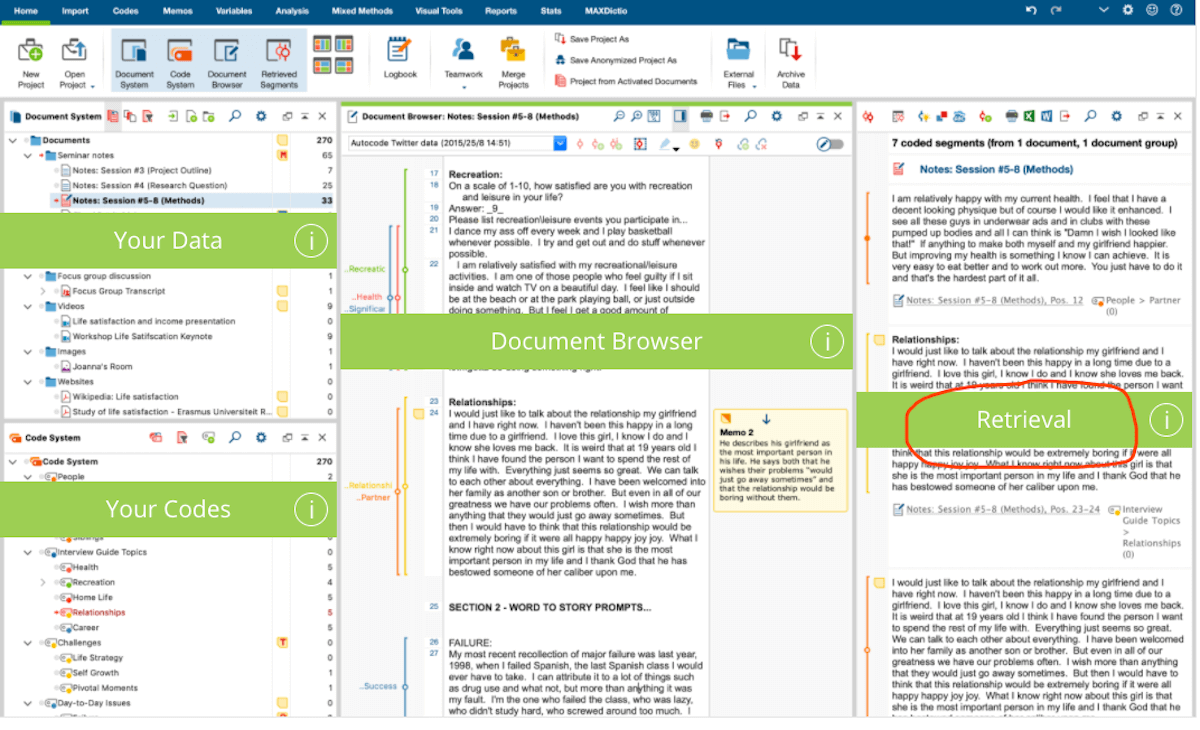Create a New Project from the ribbon
The width and height of the screenshot is (1200, 730).
31,63
